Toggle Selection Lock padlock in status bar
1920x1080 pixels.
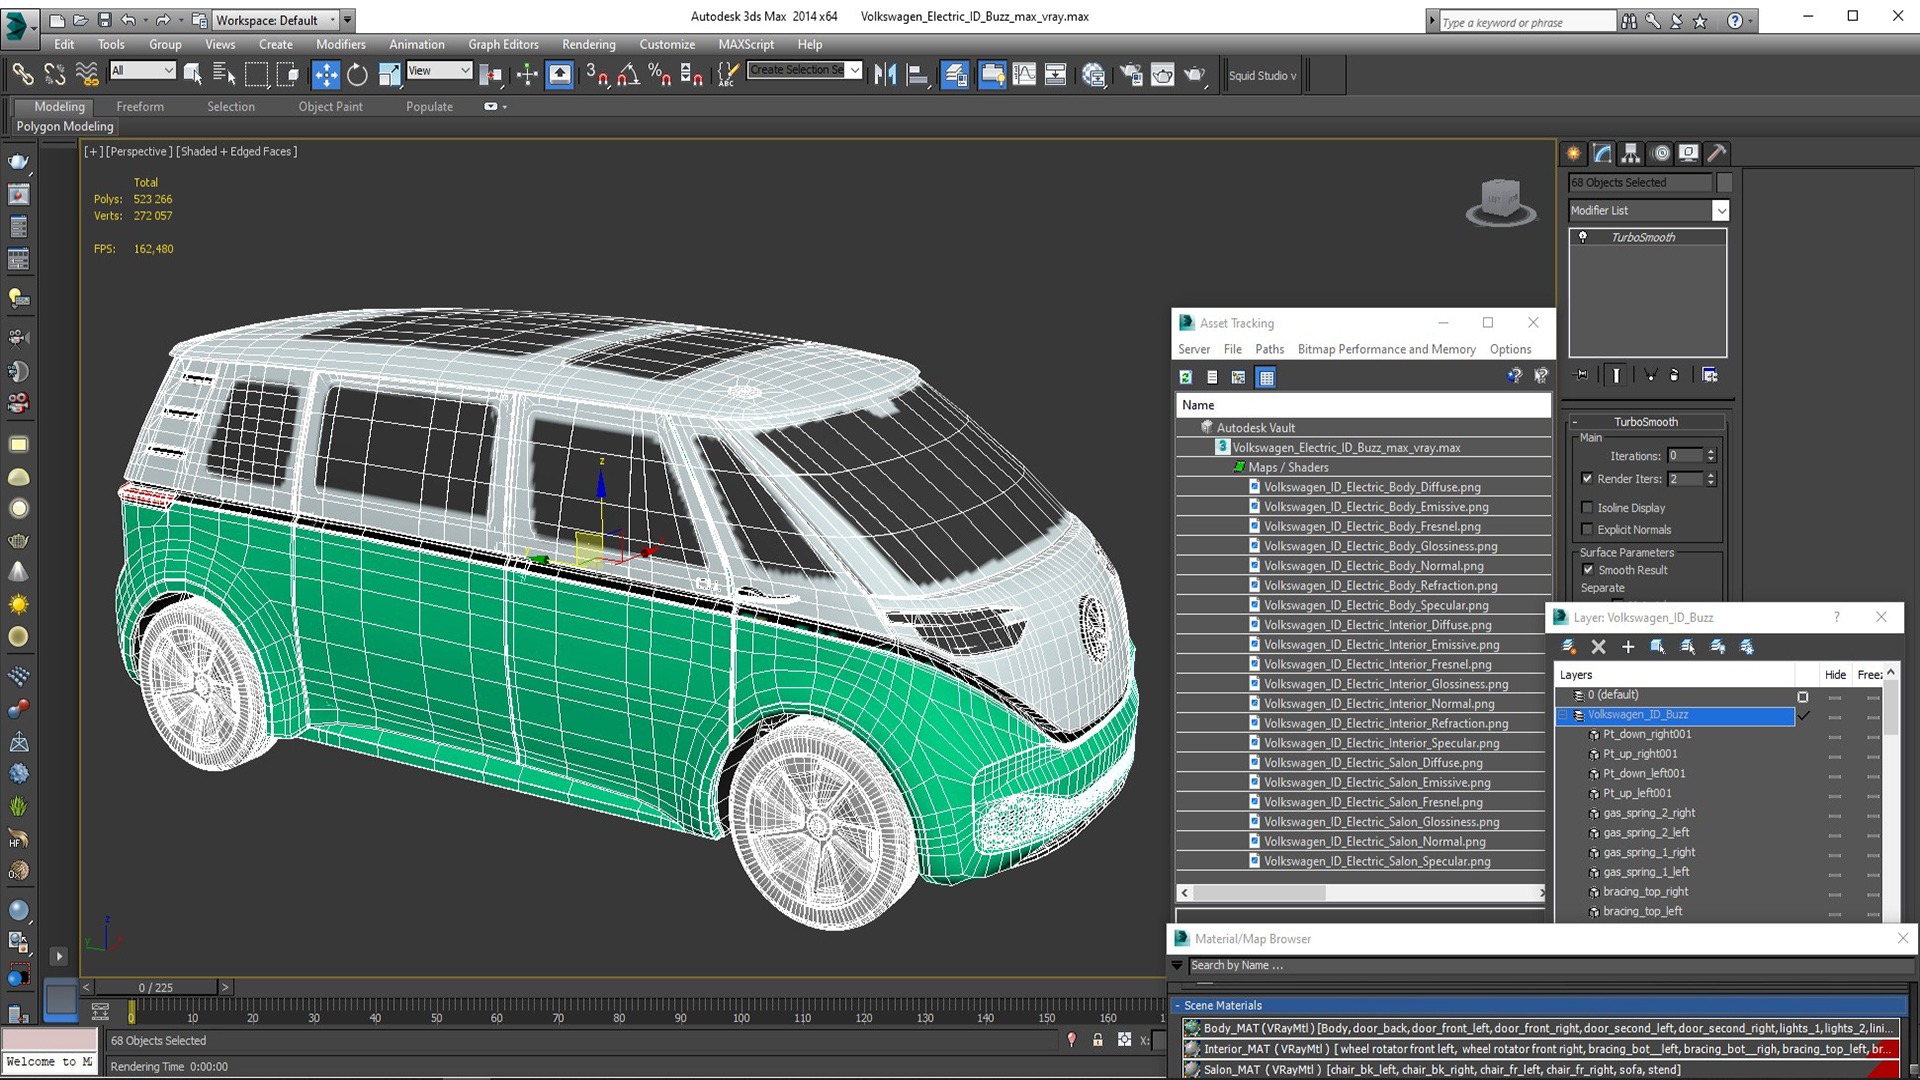1098,1040
